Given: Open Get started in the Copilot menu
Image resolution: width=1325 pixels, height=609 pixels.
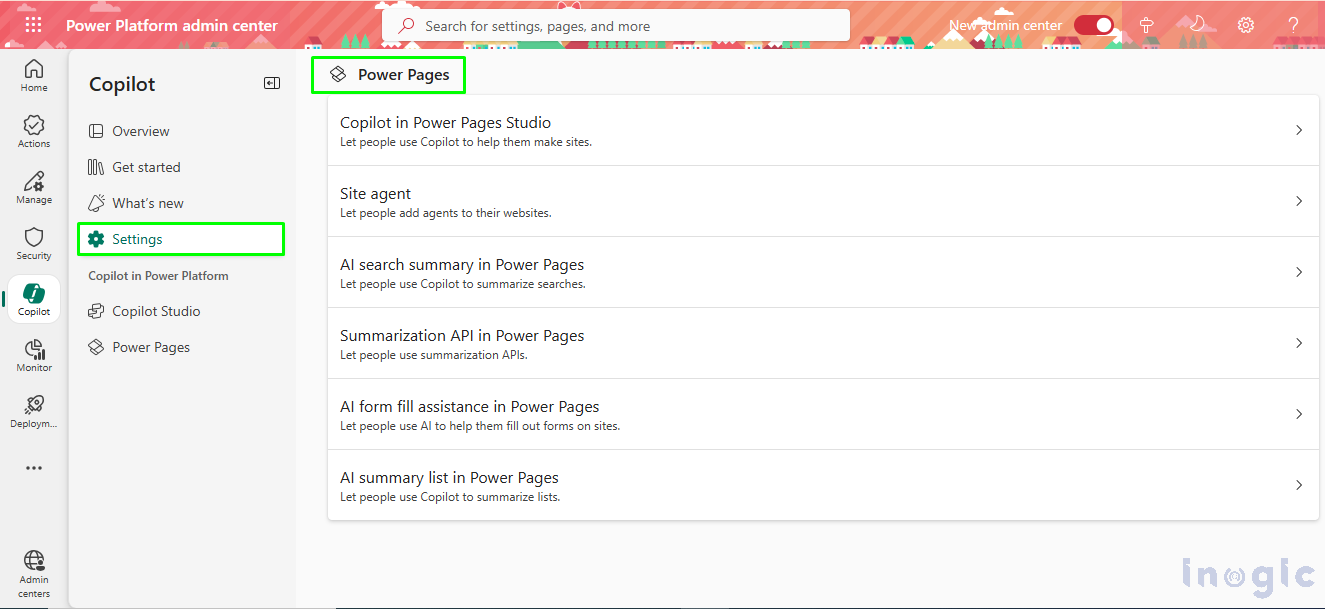Looking at the screenshot, I should [181, 167].
